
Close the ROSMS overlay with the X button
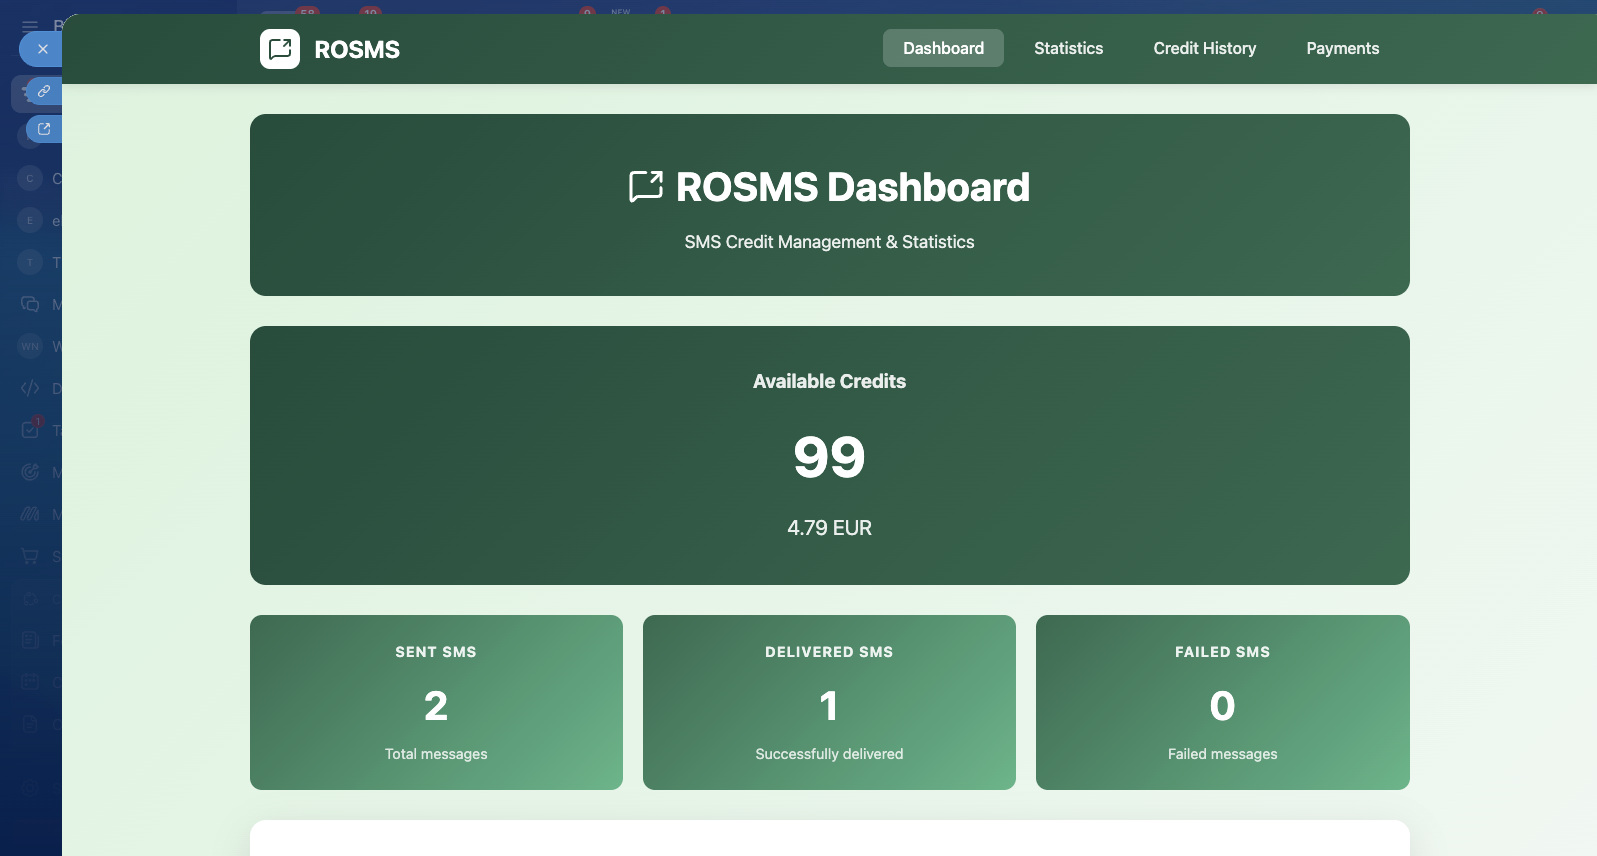tap(42, 49)
